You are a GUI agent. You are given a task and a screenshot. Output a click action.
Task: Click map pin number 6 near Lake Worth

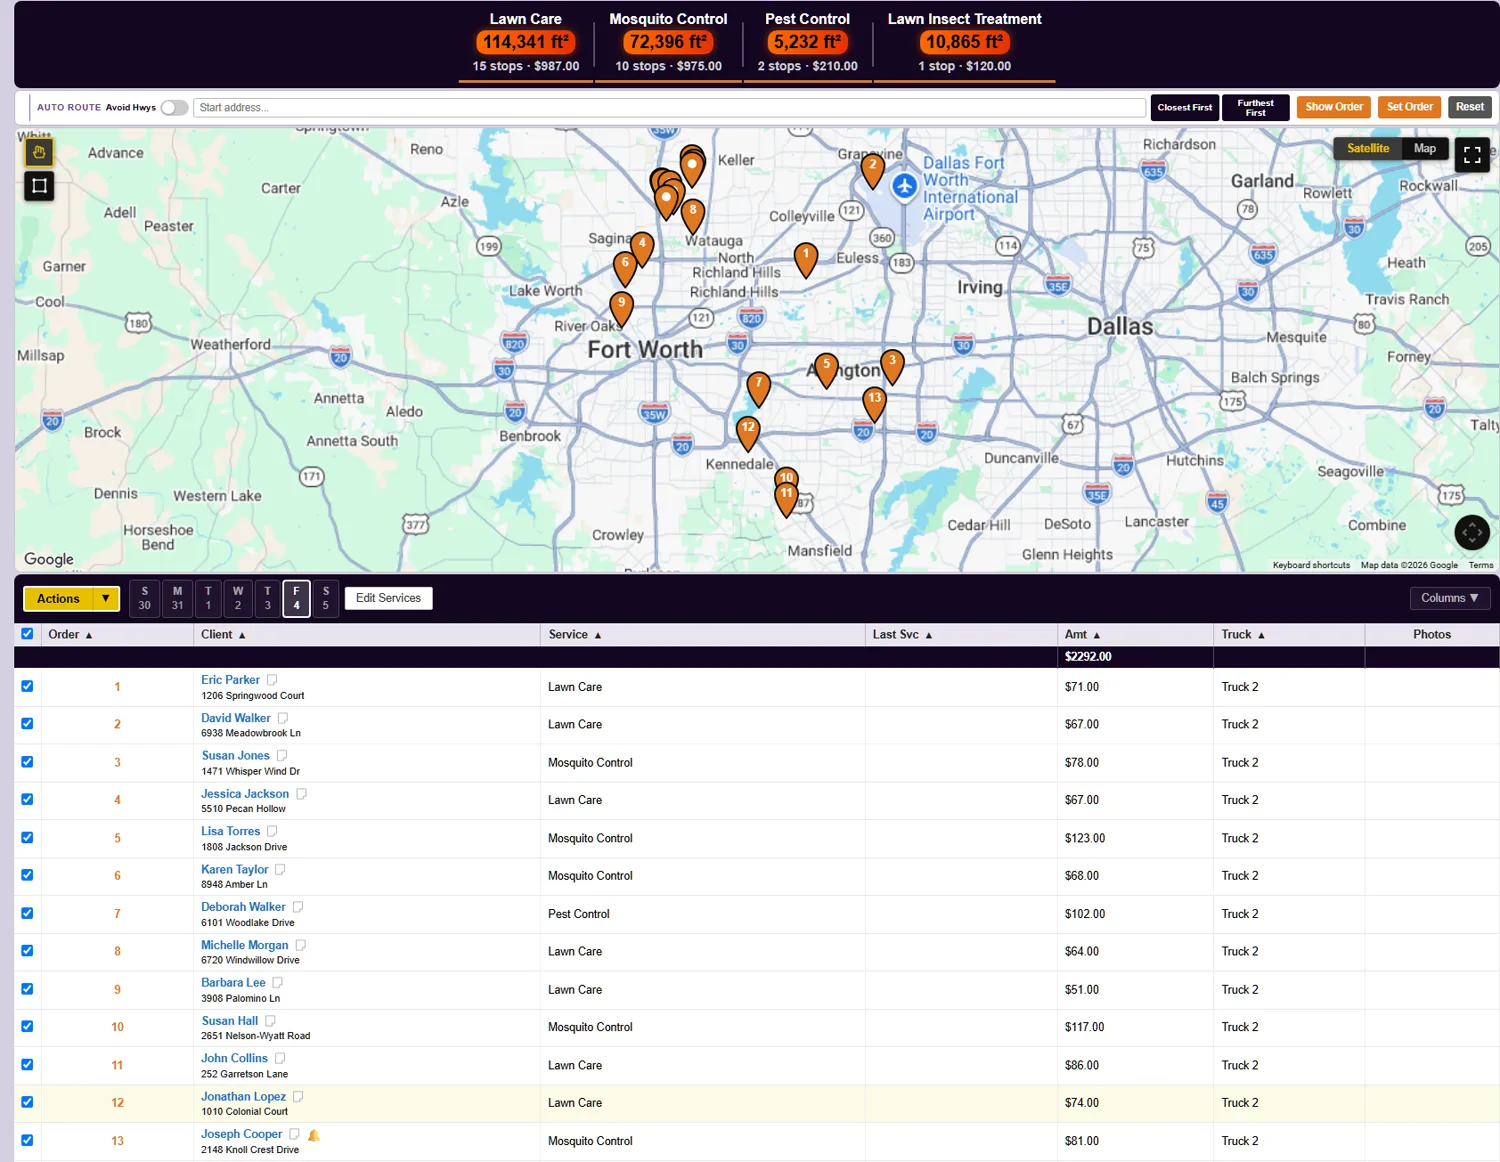tap(625, 268)
